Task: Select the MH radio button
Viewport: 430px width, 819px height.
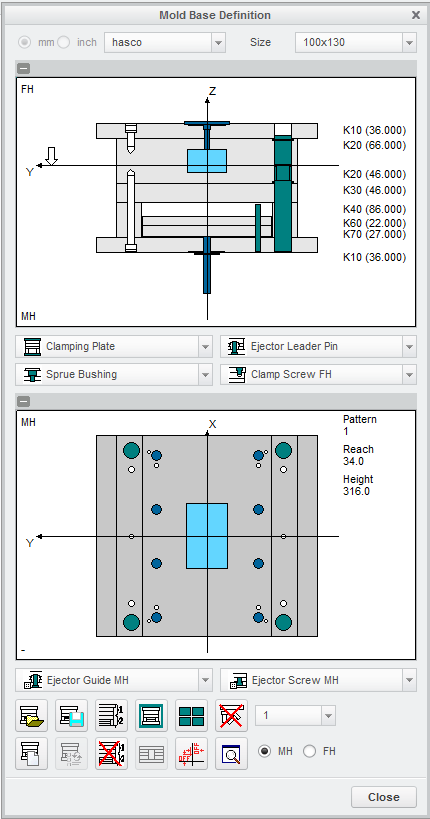Action: pos(265,751)
